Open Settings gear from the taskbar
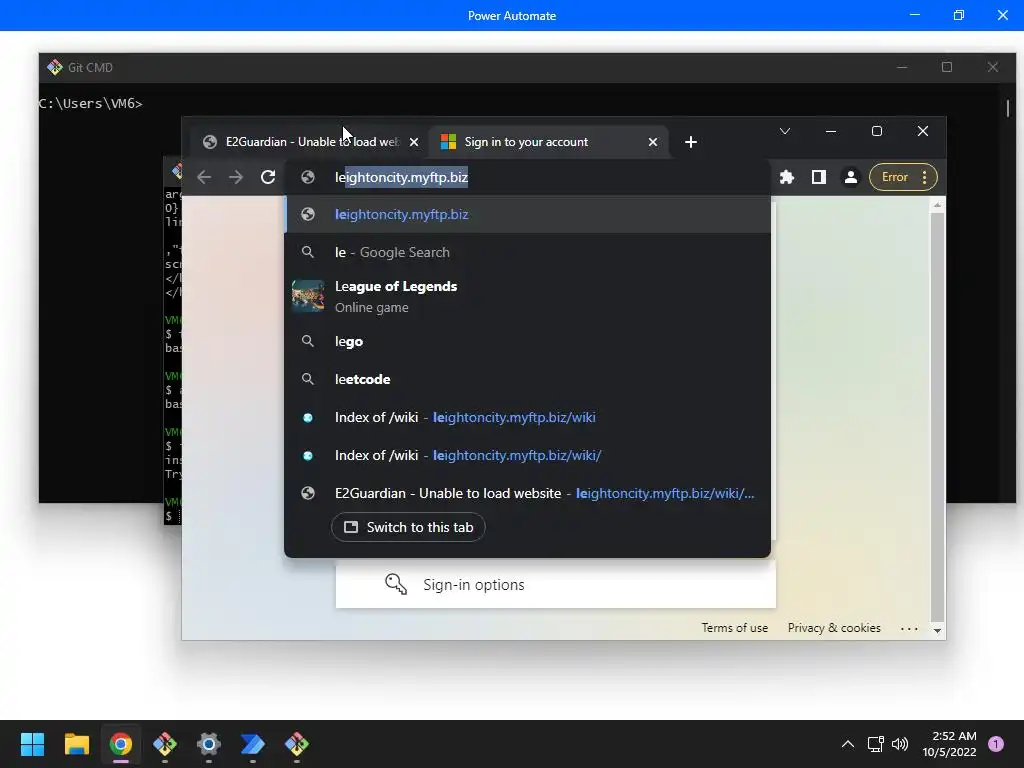 [208, 744]
